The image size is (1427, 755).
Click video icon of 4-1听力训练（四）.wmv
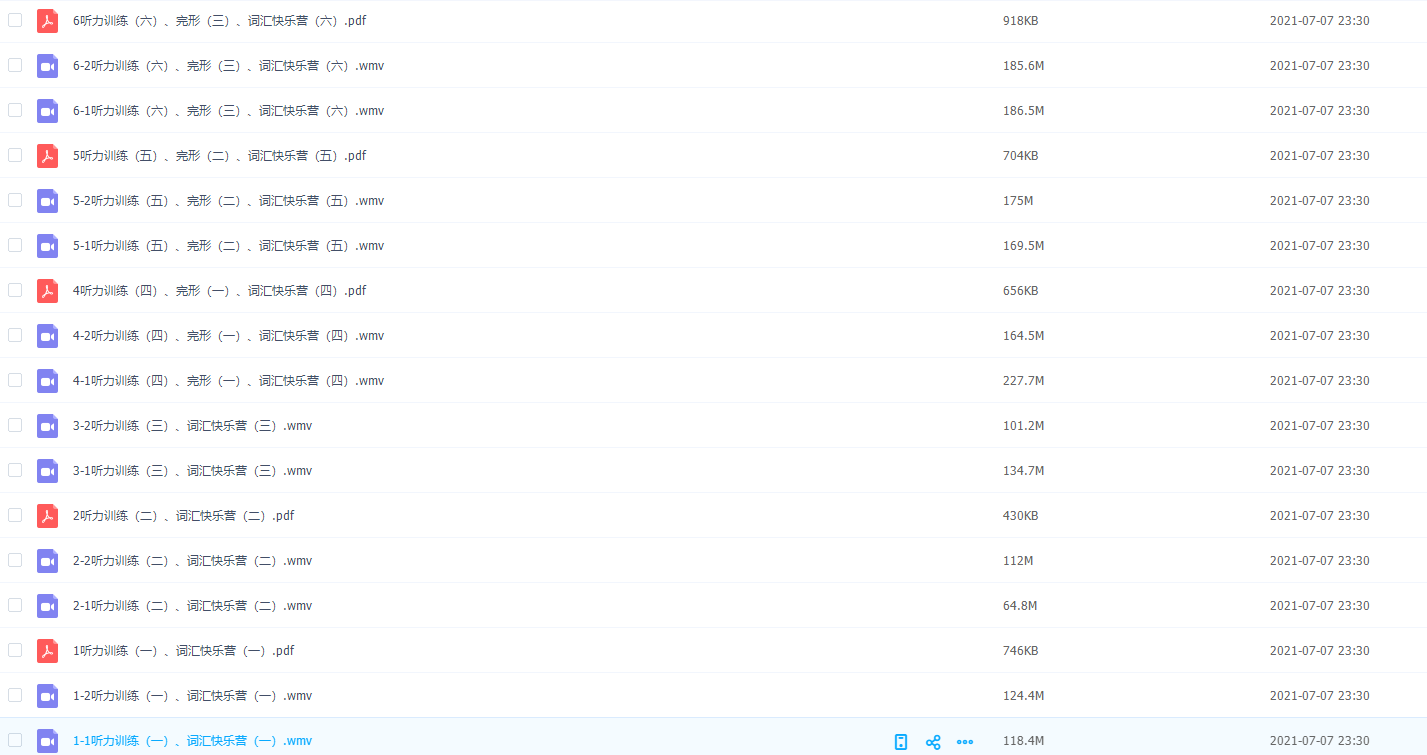click(x=47, y=381)
